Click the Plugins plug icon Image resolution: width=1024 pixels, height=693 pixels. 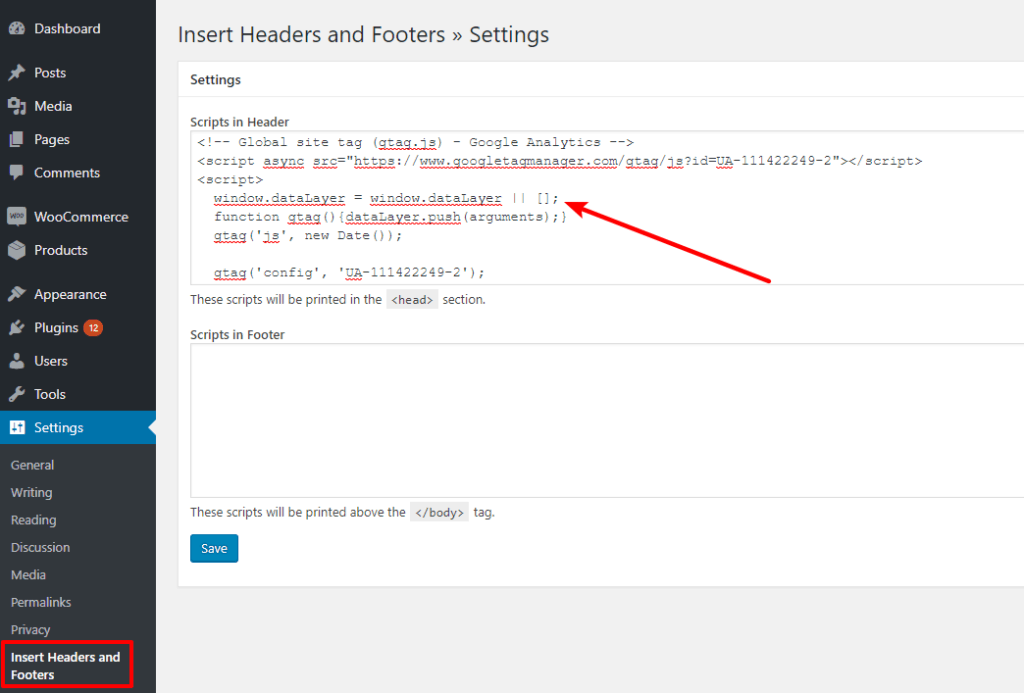click(17, 327)
